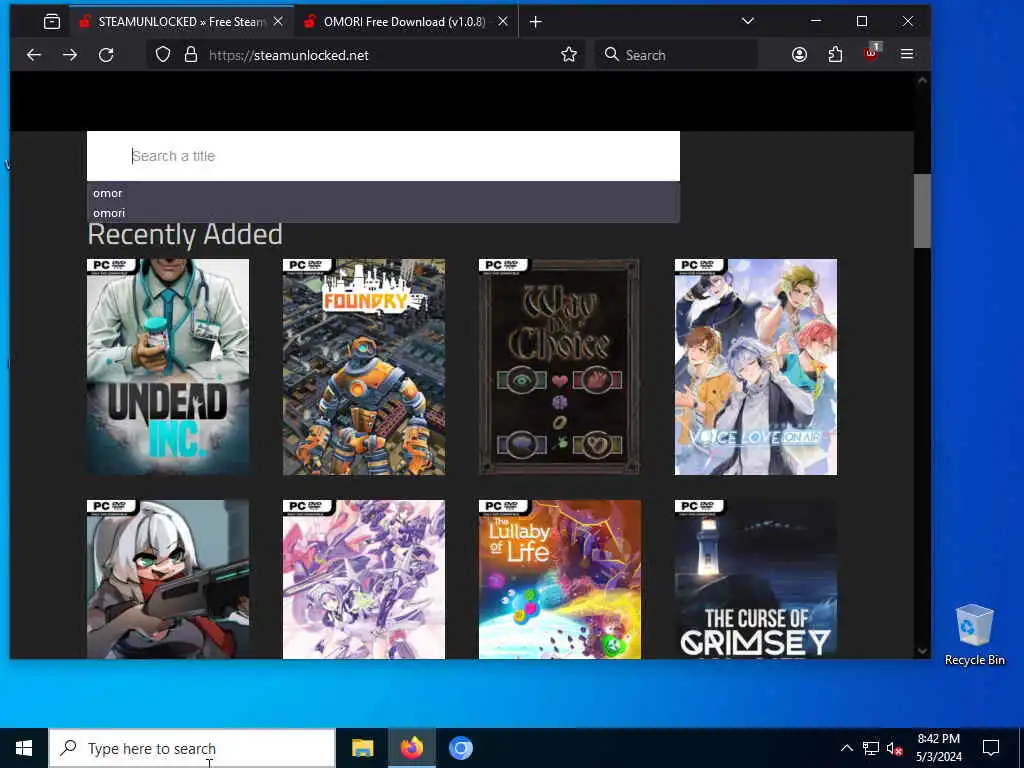Show hidden system tray icons
Viewport: 1024px width, 768px height.
[846, 748]
